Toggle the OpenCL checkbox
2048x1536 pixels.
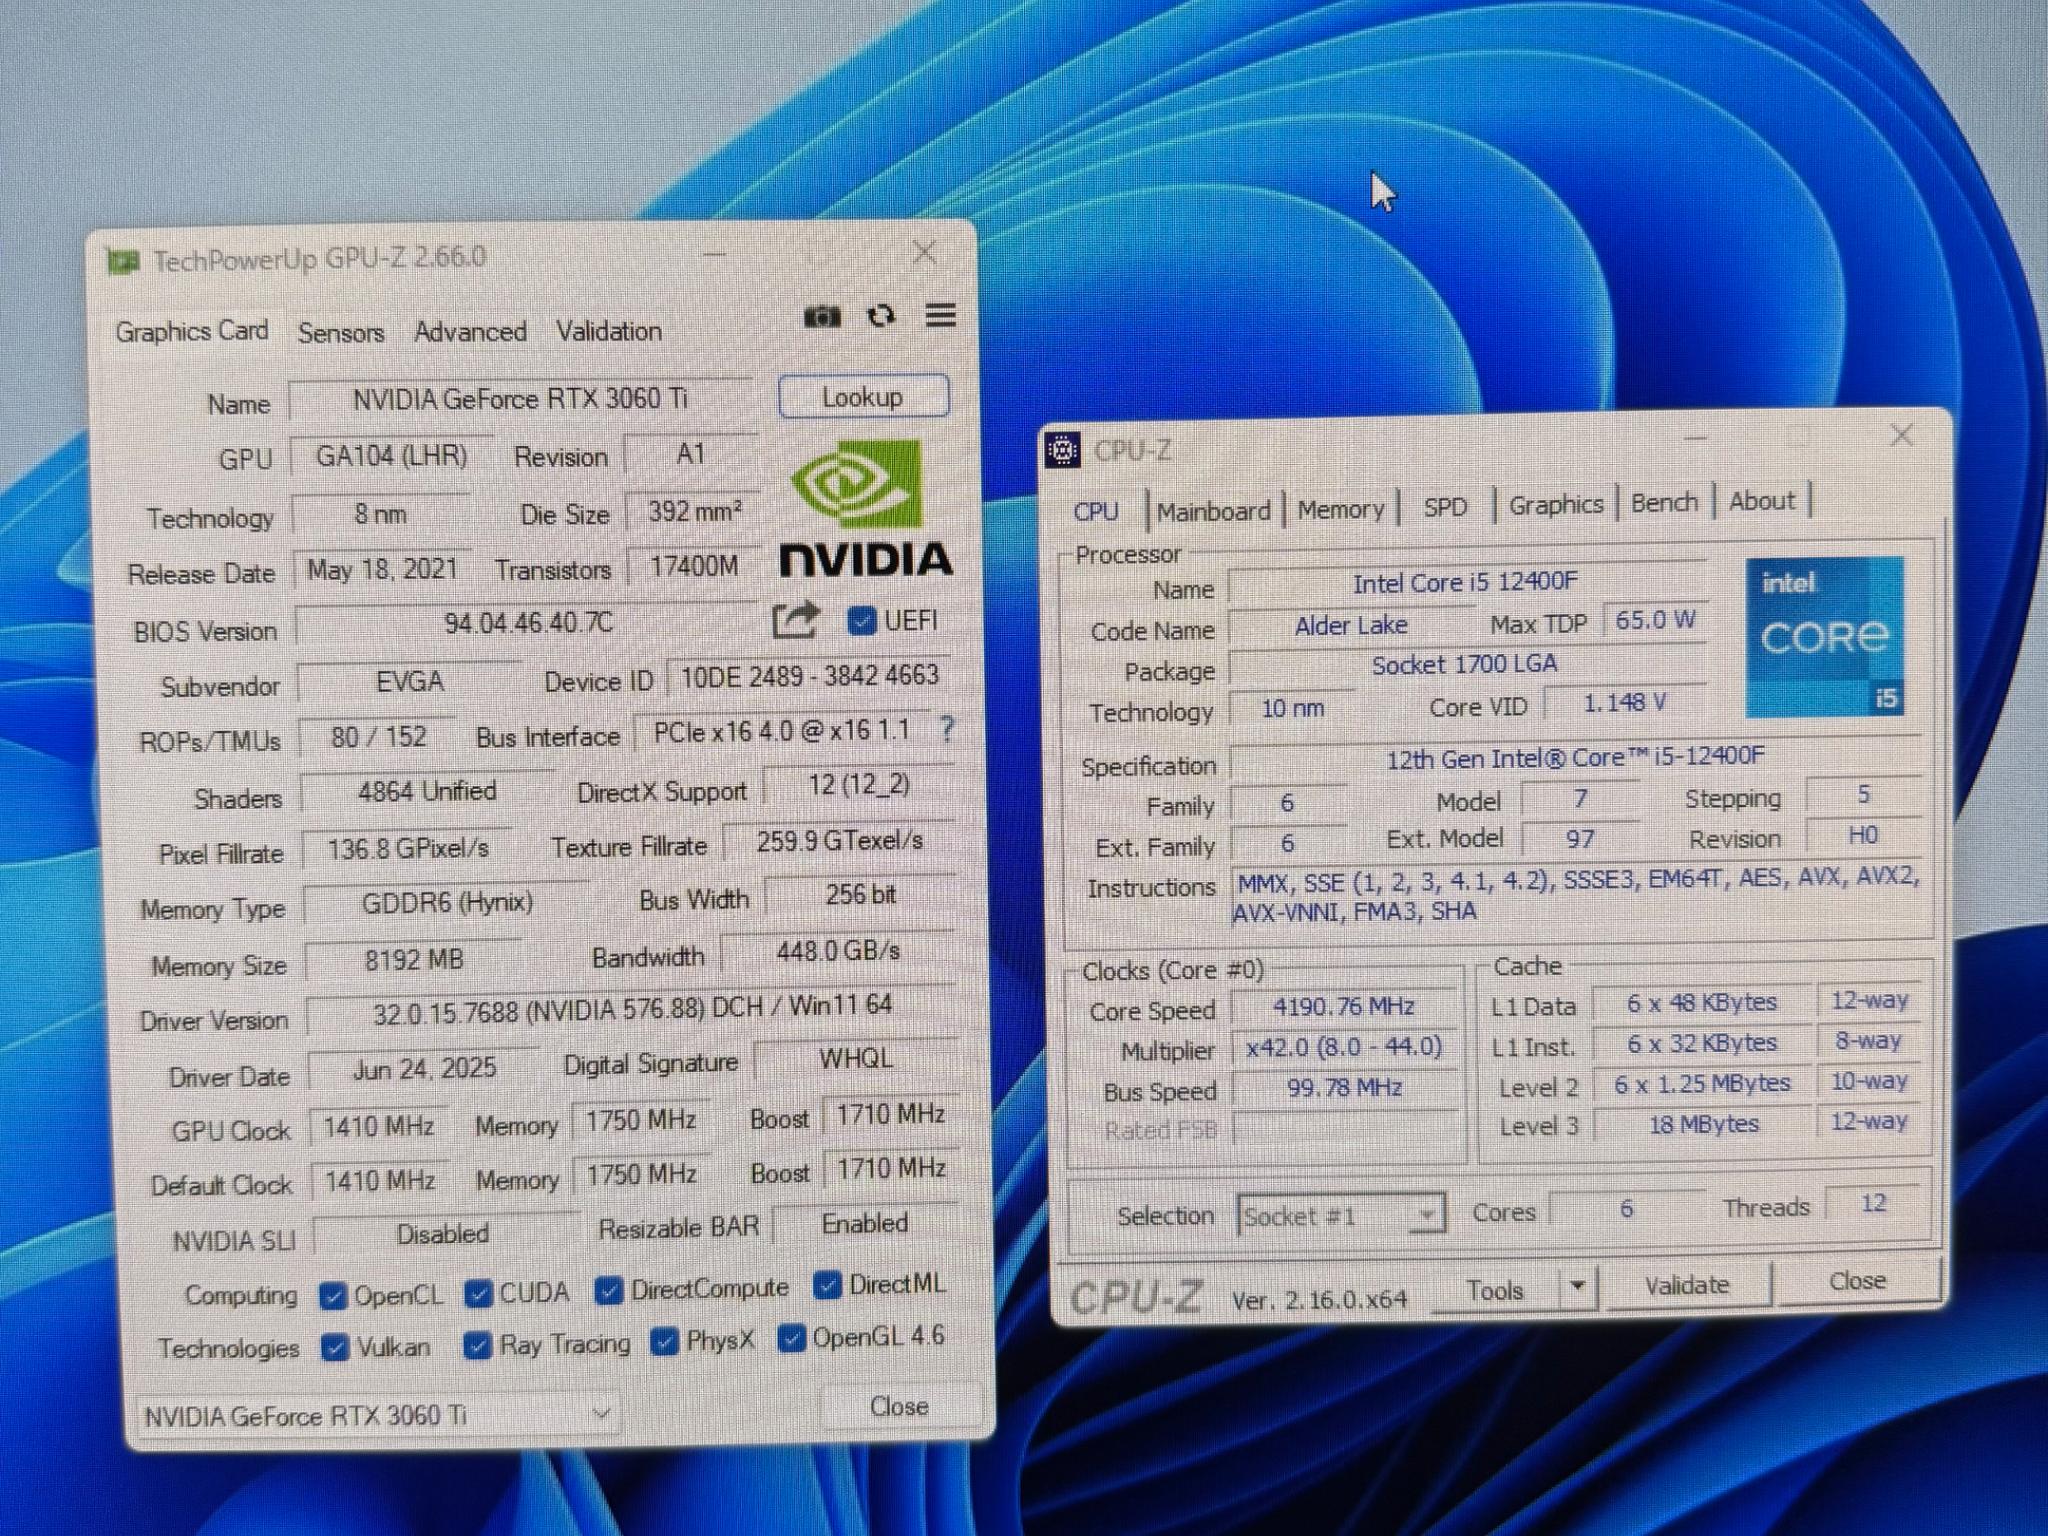[333, 1296]
